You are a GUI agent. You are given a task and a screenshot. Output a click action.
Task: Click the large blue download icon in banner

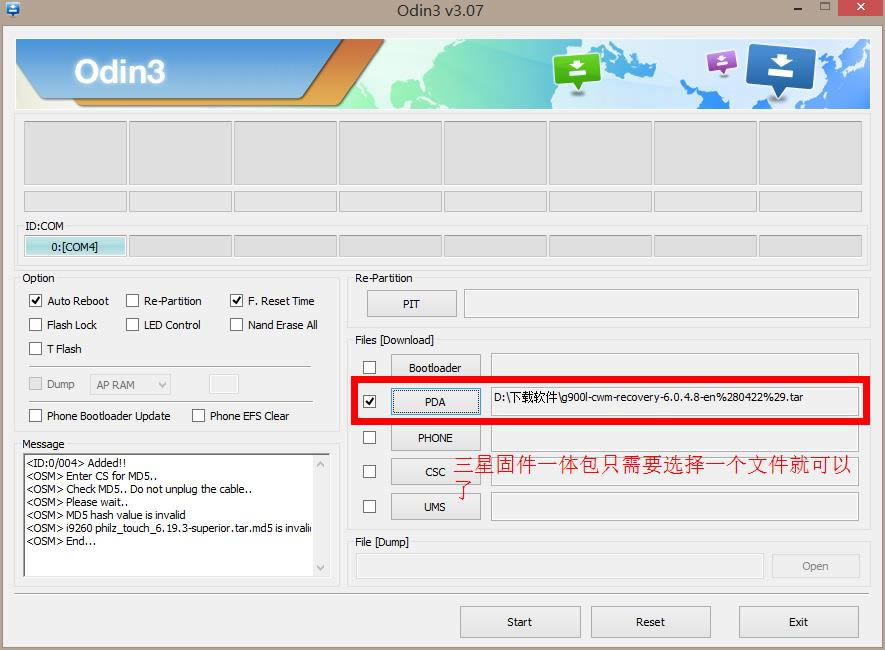(780, 71)
